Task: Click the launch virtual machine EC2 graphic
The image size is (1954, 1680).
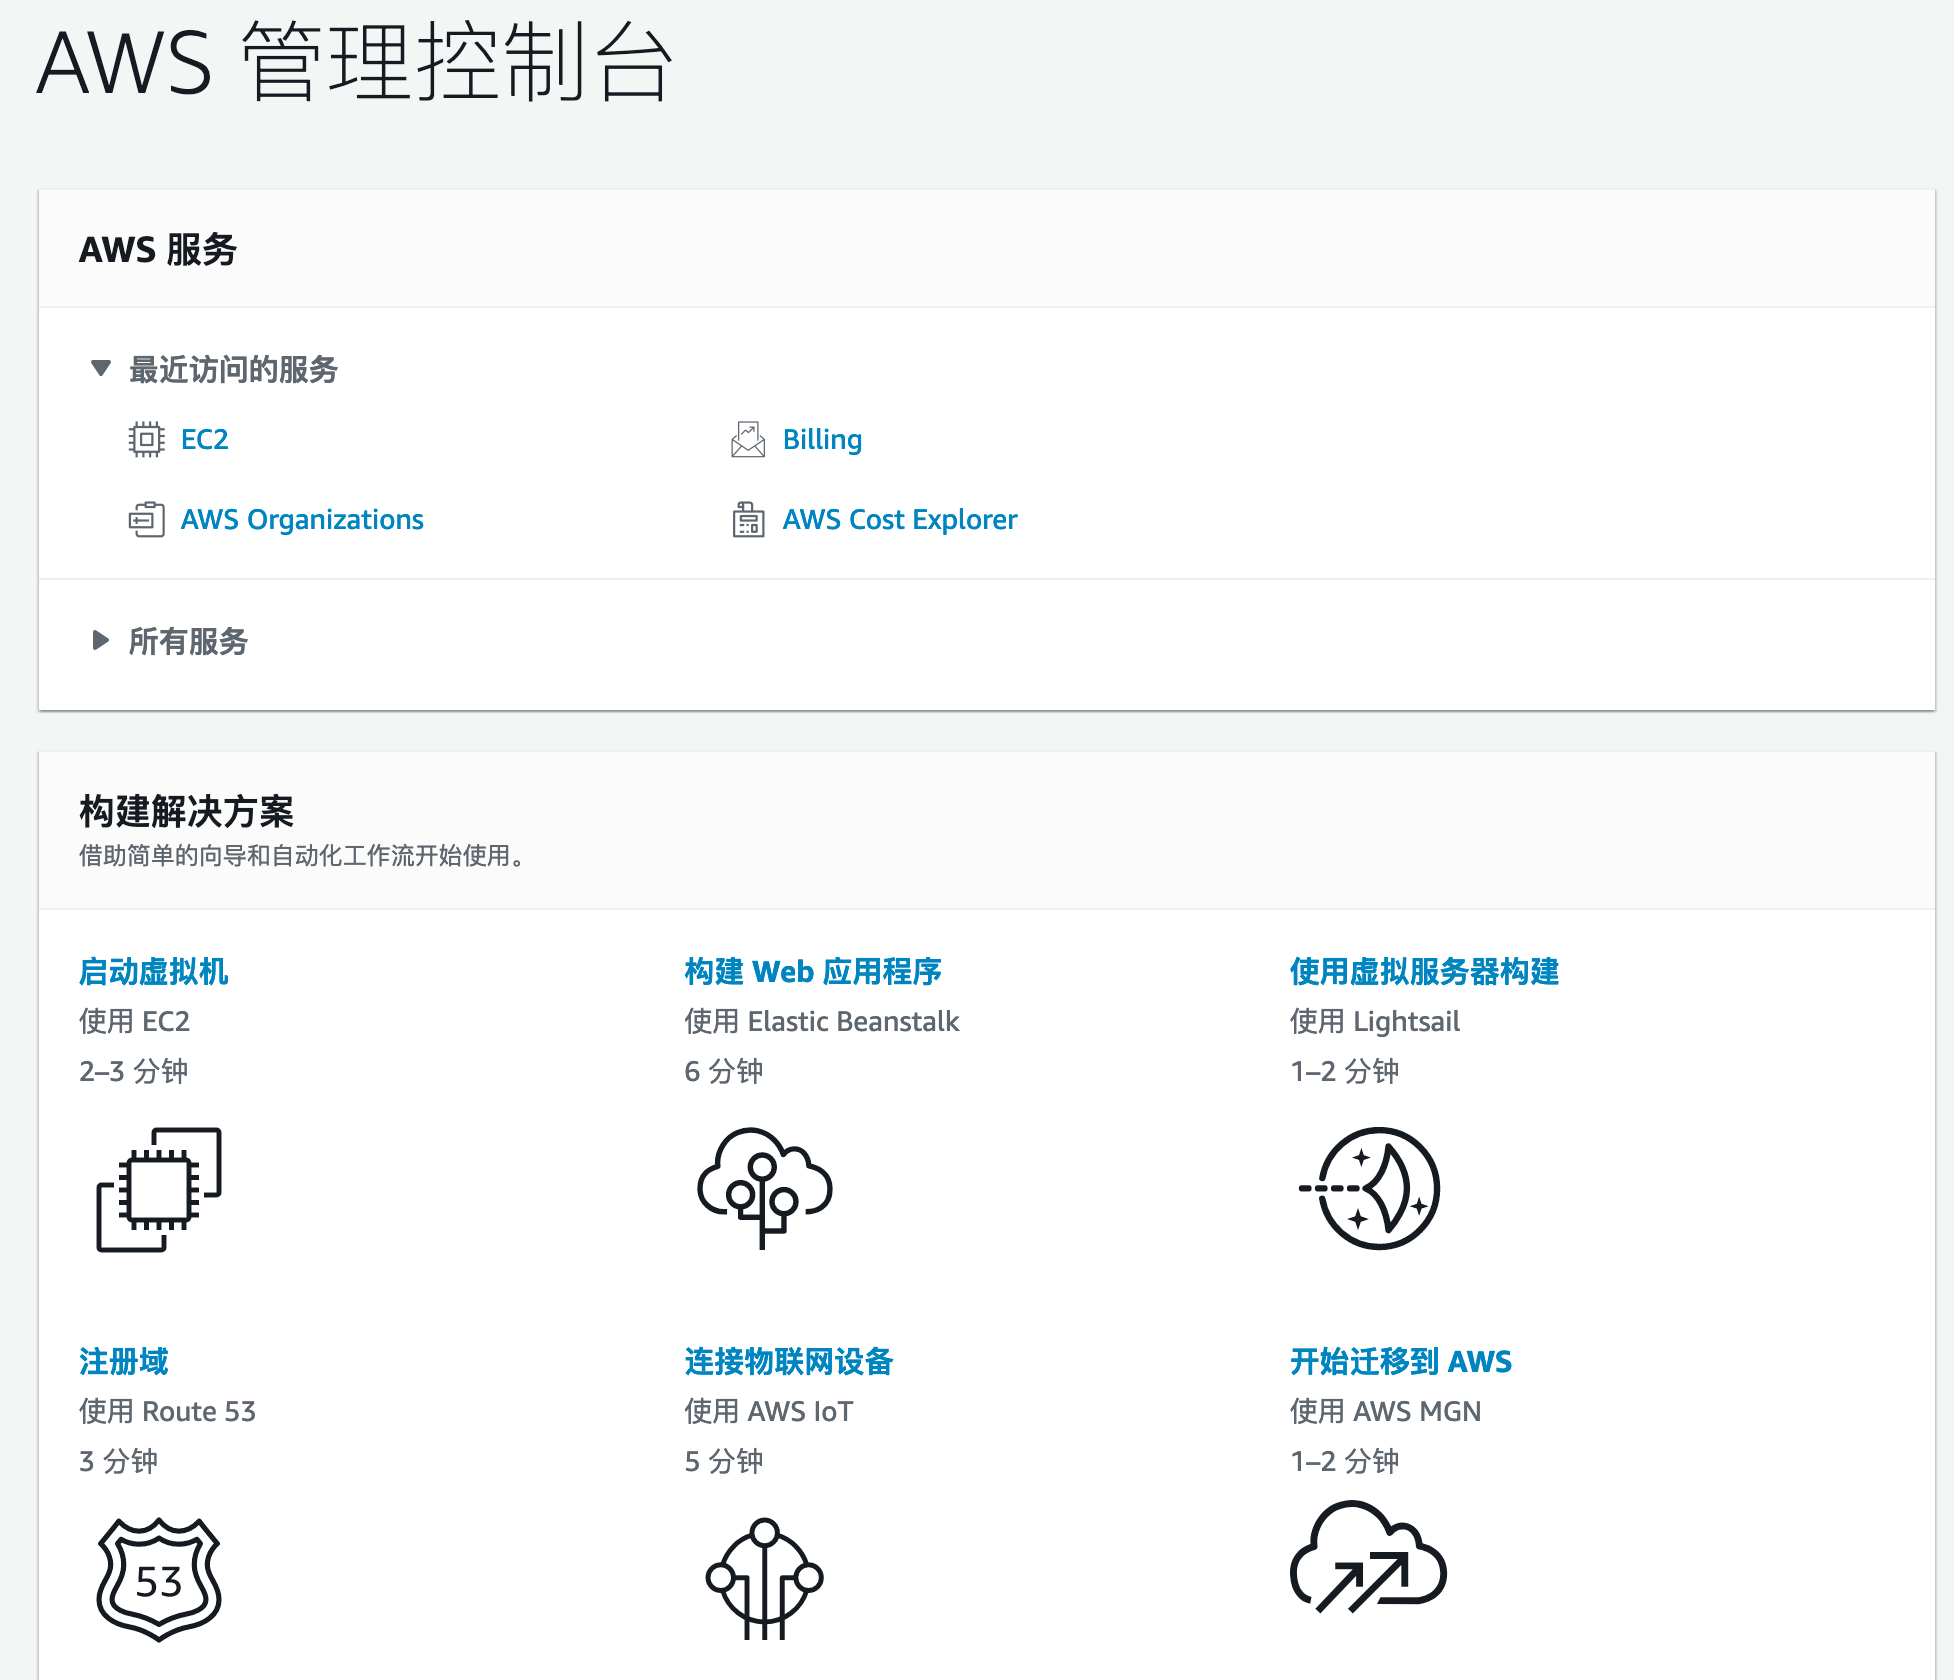Action: coord(159,1189)
